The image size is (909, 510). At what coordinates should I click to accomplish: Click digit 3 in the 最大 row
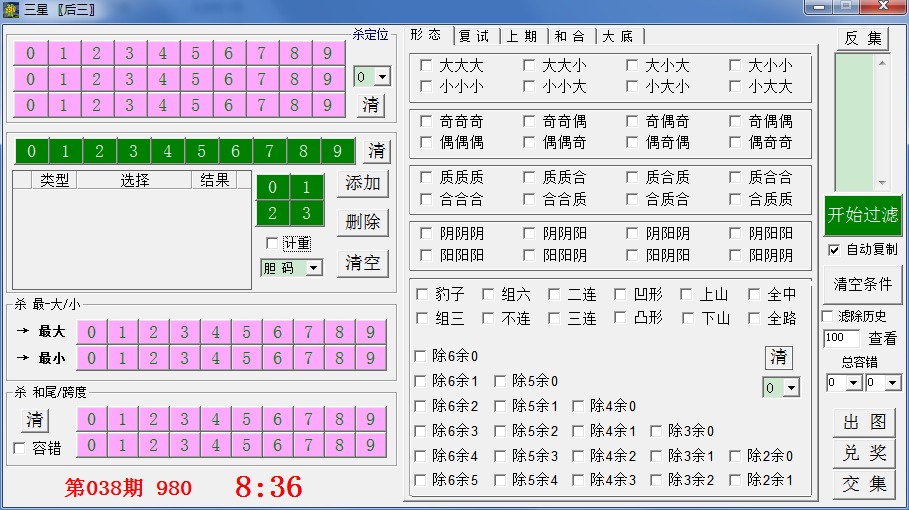coord(184,332)
